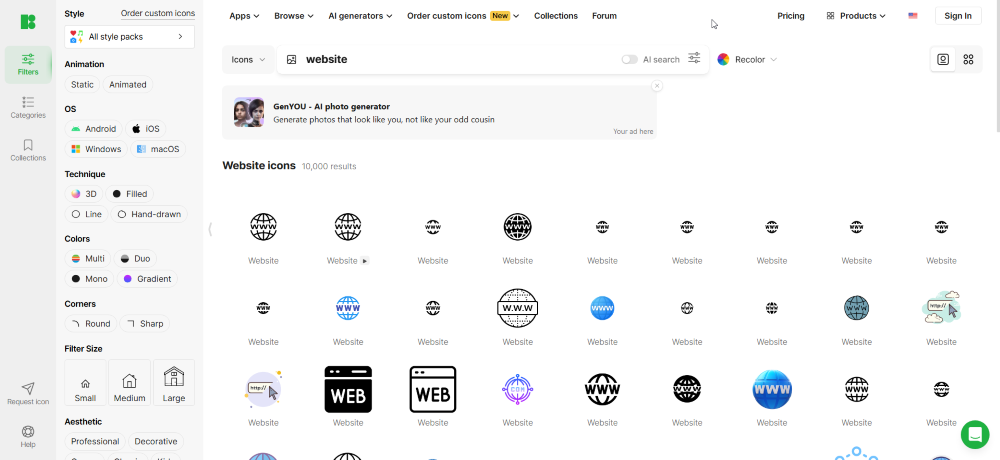The height and width of the screenshot is (460, 1000).
Task: Filter by Android OS style
Action: [x=94, y=129]
